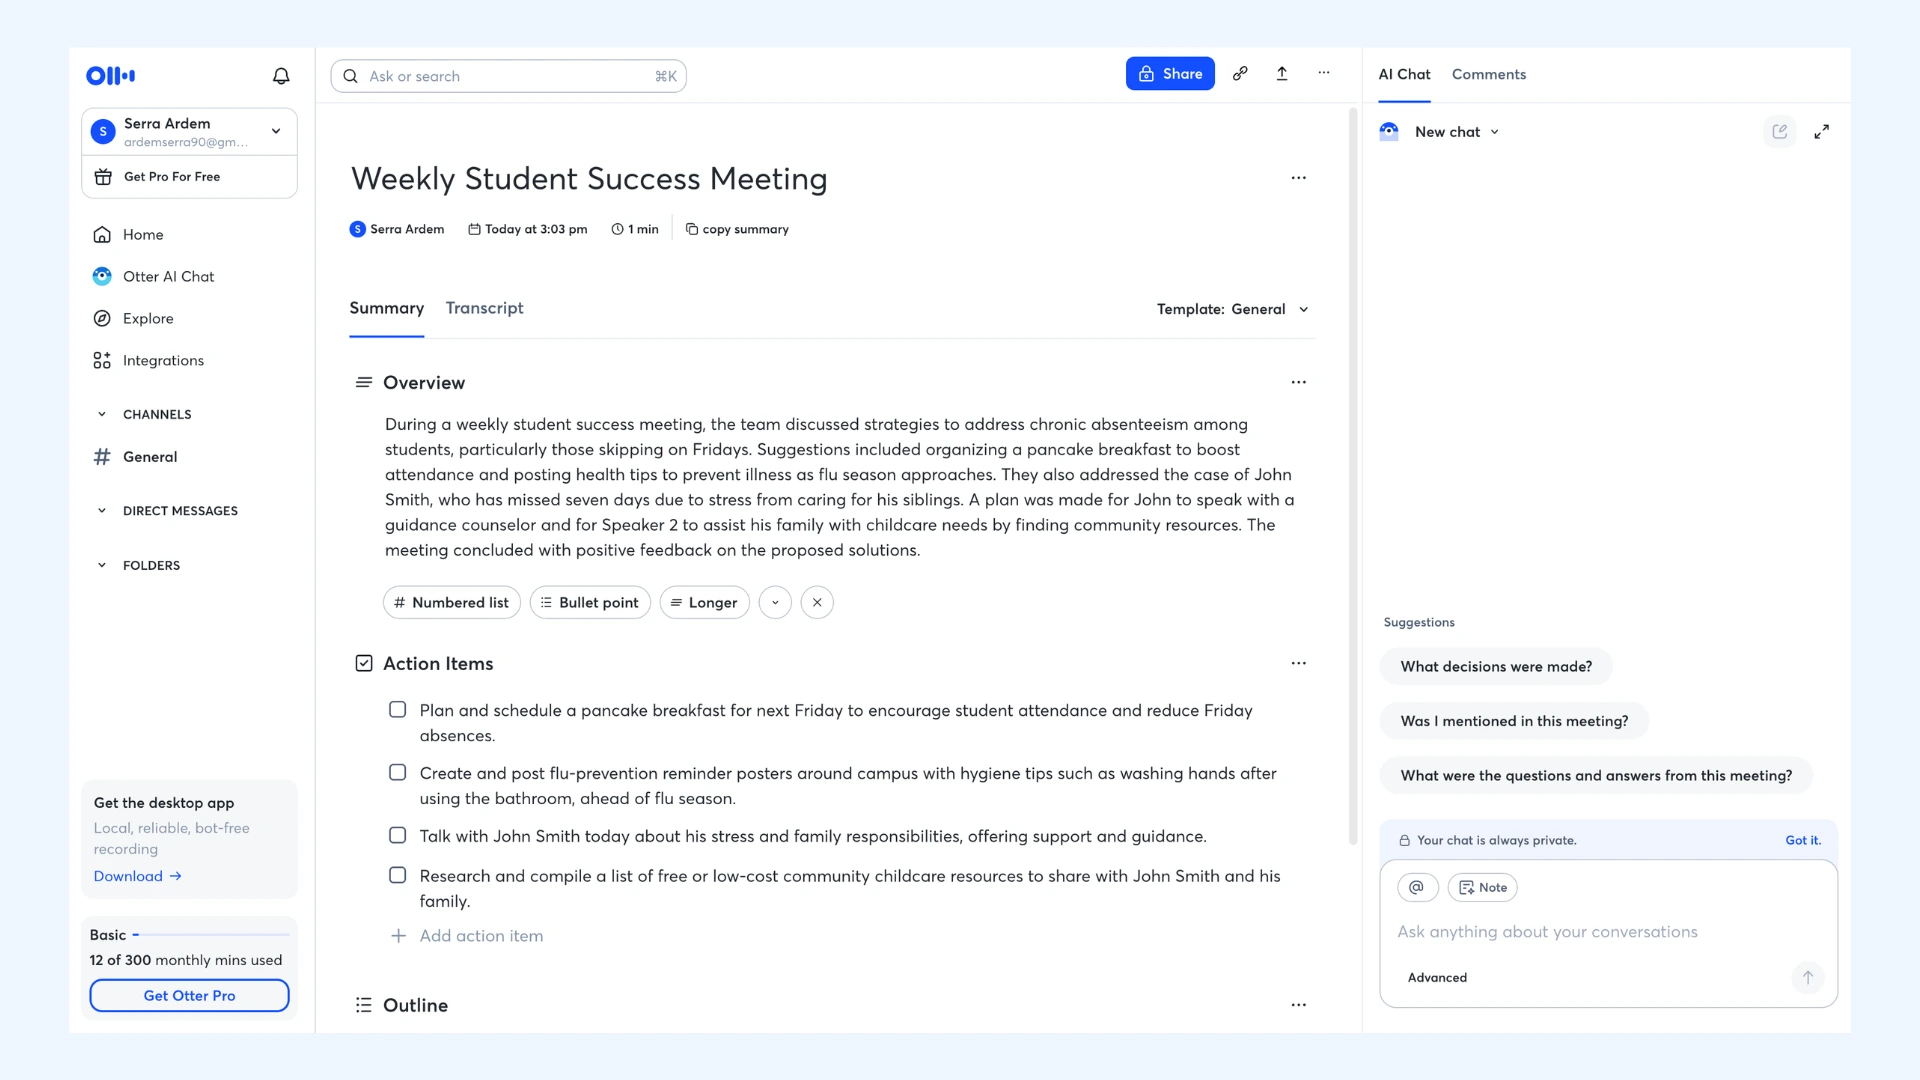Click the @ mention button in chat
The width and height of the screenshot is (1920, 1080).
tap(1417, 887)
